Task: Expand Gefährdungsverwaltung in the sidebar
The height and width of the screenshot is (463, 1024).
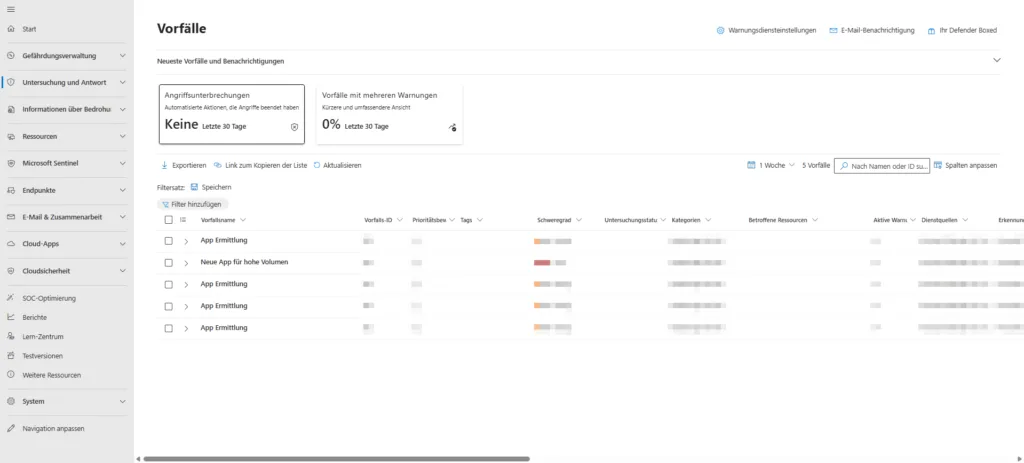Action: 122,56
